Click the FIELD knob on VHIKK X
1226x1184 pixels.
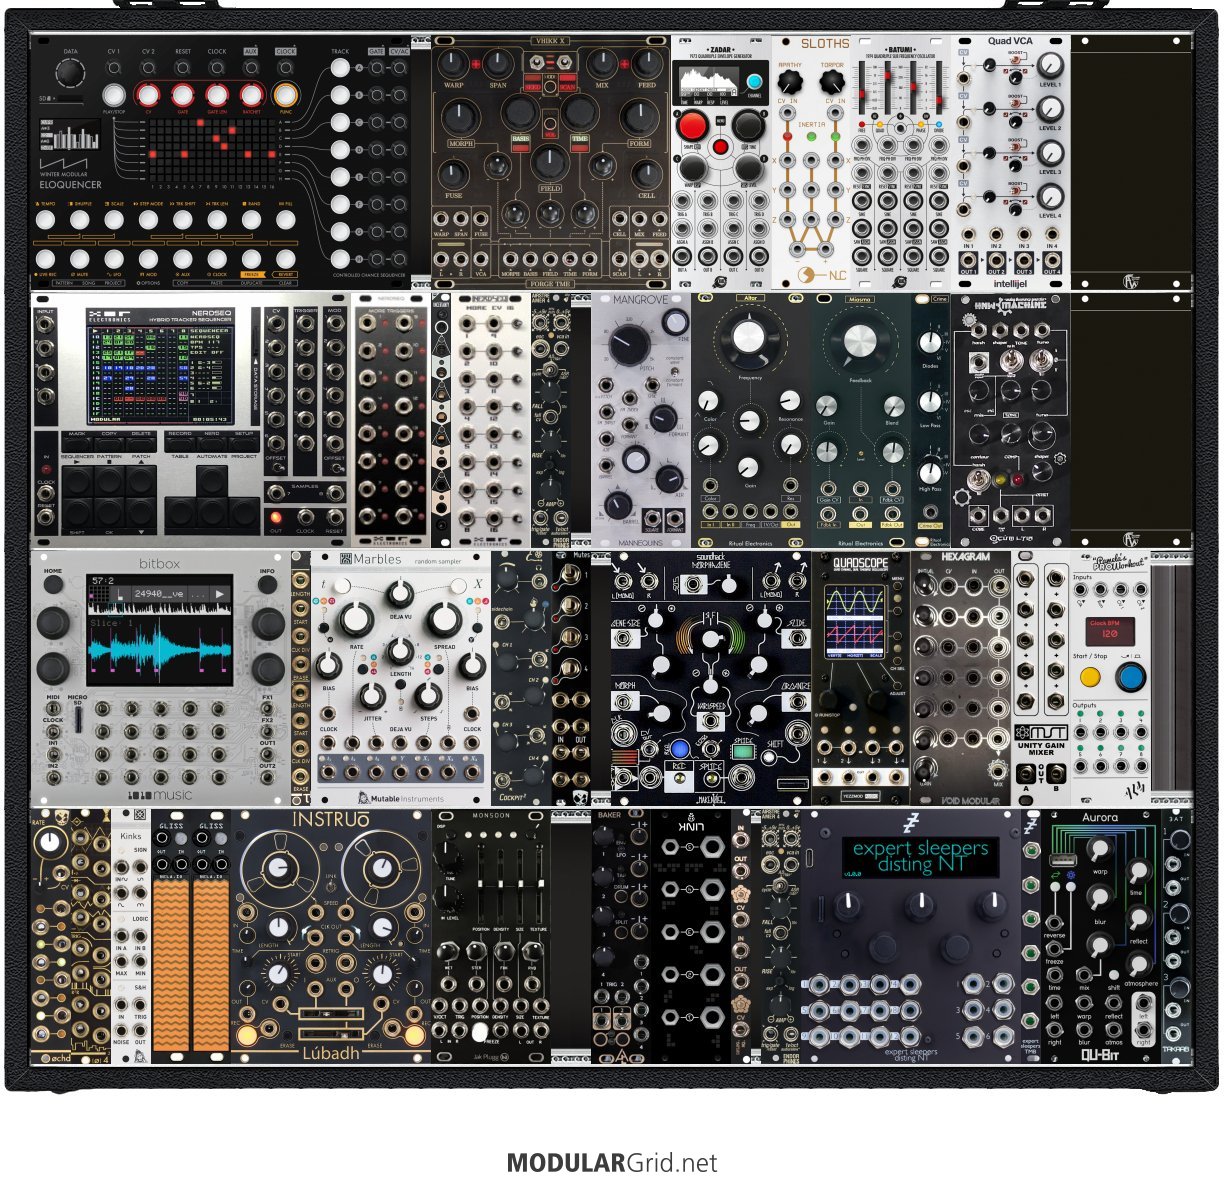click(x=550, y=163)
